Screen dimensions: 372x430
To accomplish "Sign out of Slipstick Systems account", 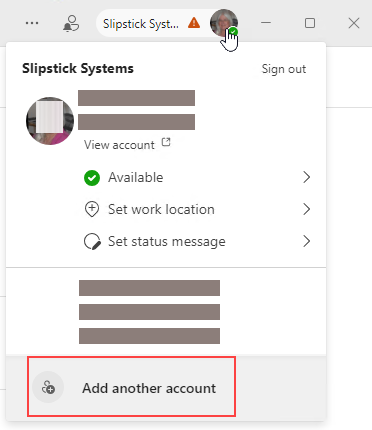I will pyautogui.click(x=284, y=69).
